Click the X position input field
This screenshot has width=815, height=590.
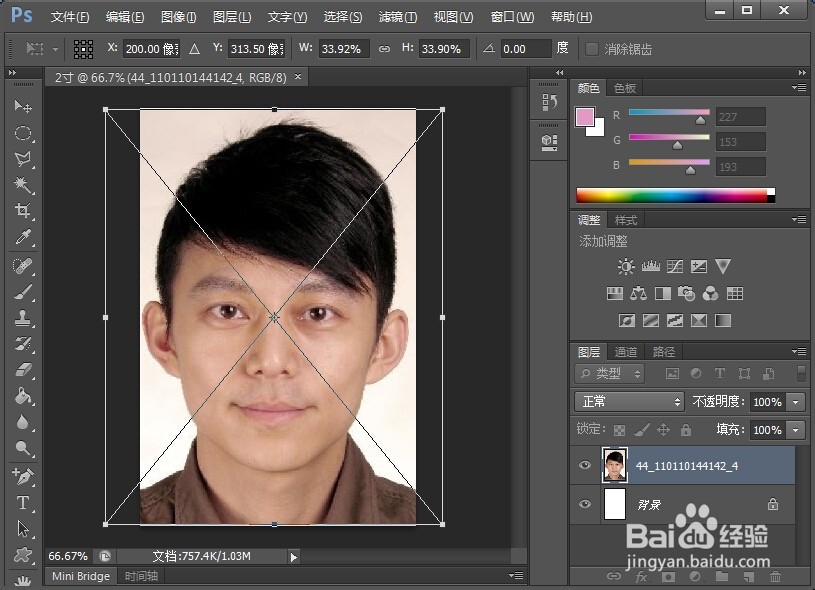coord(152,49)
